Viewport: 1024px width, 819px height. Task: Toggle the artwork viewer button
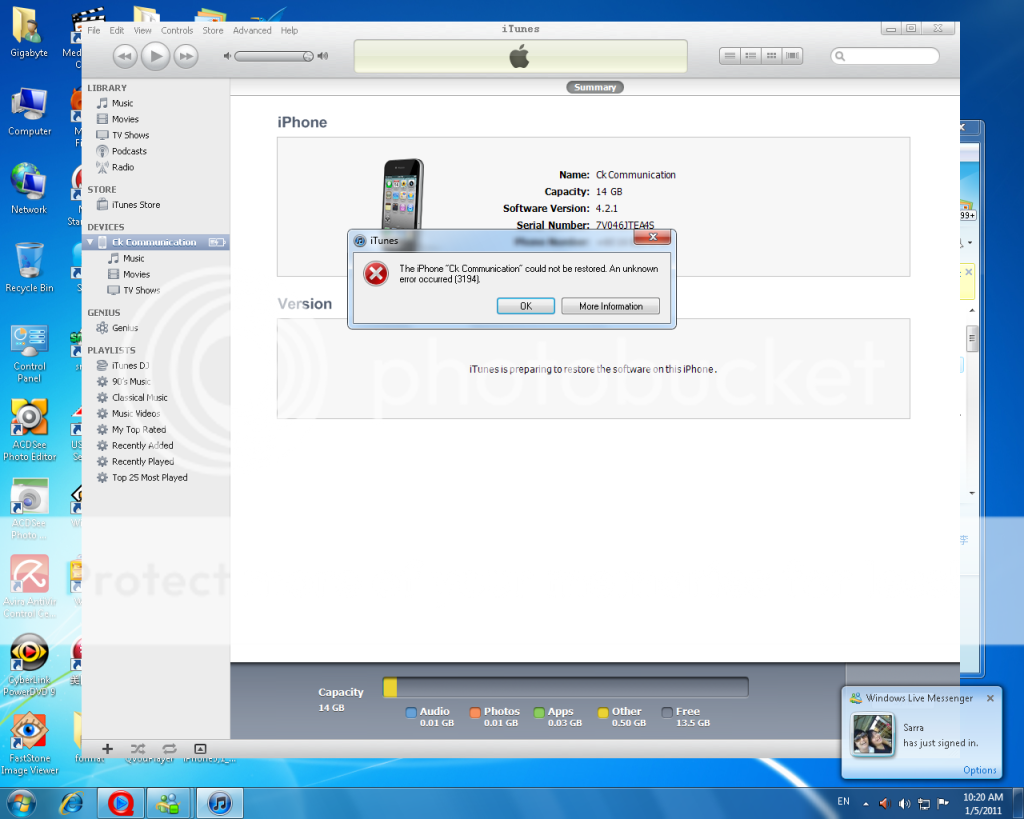[x=200, y=748]
